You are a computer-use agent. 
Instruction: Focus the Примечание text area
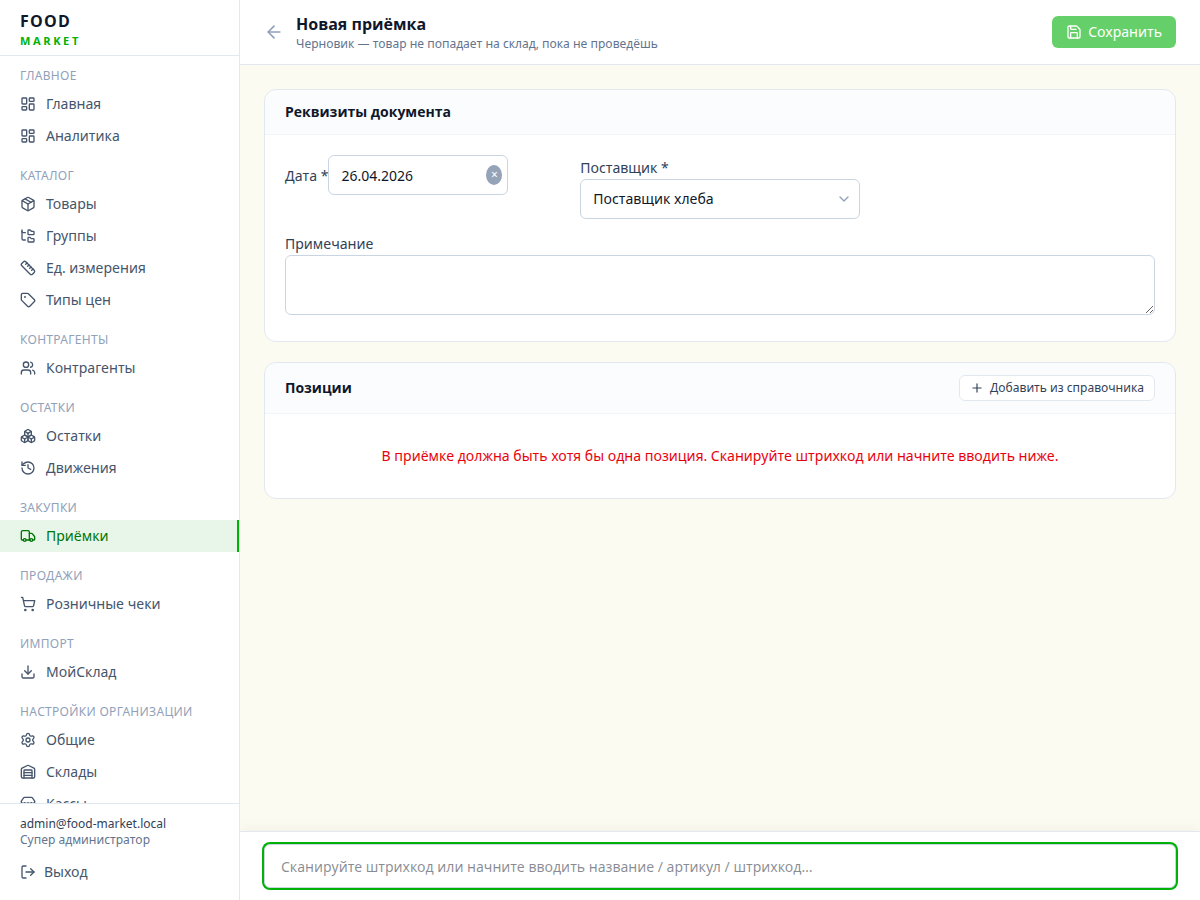(x=719, y=285)
